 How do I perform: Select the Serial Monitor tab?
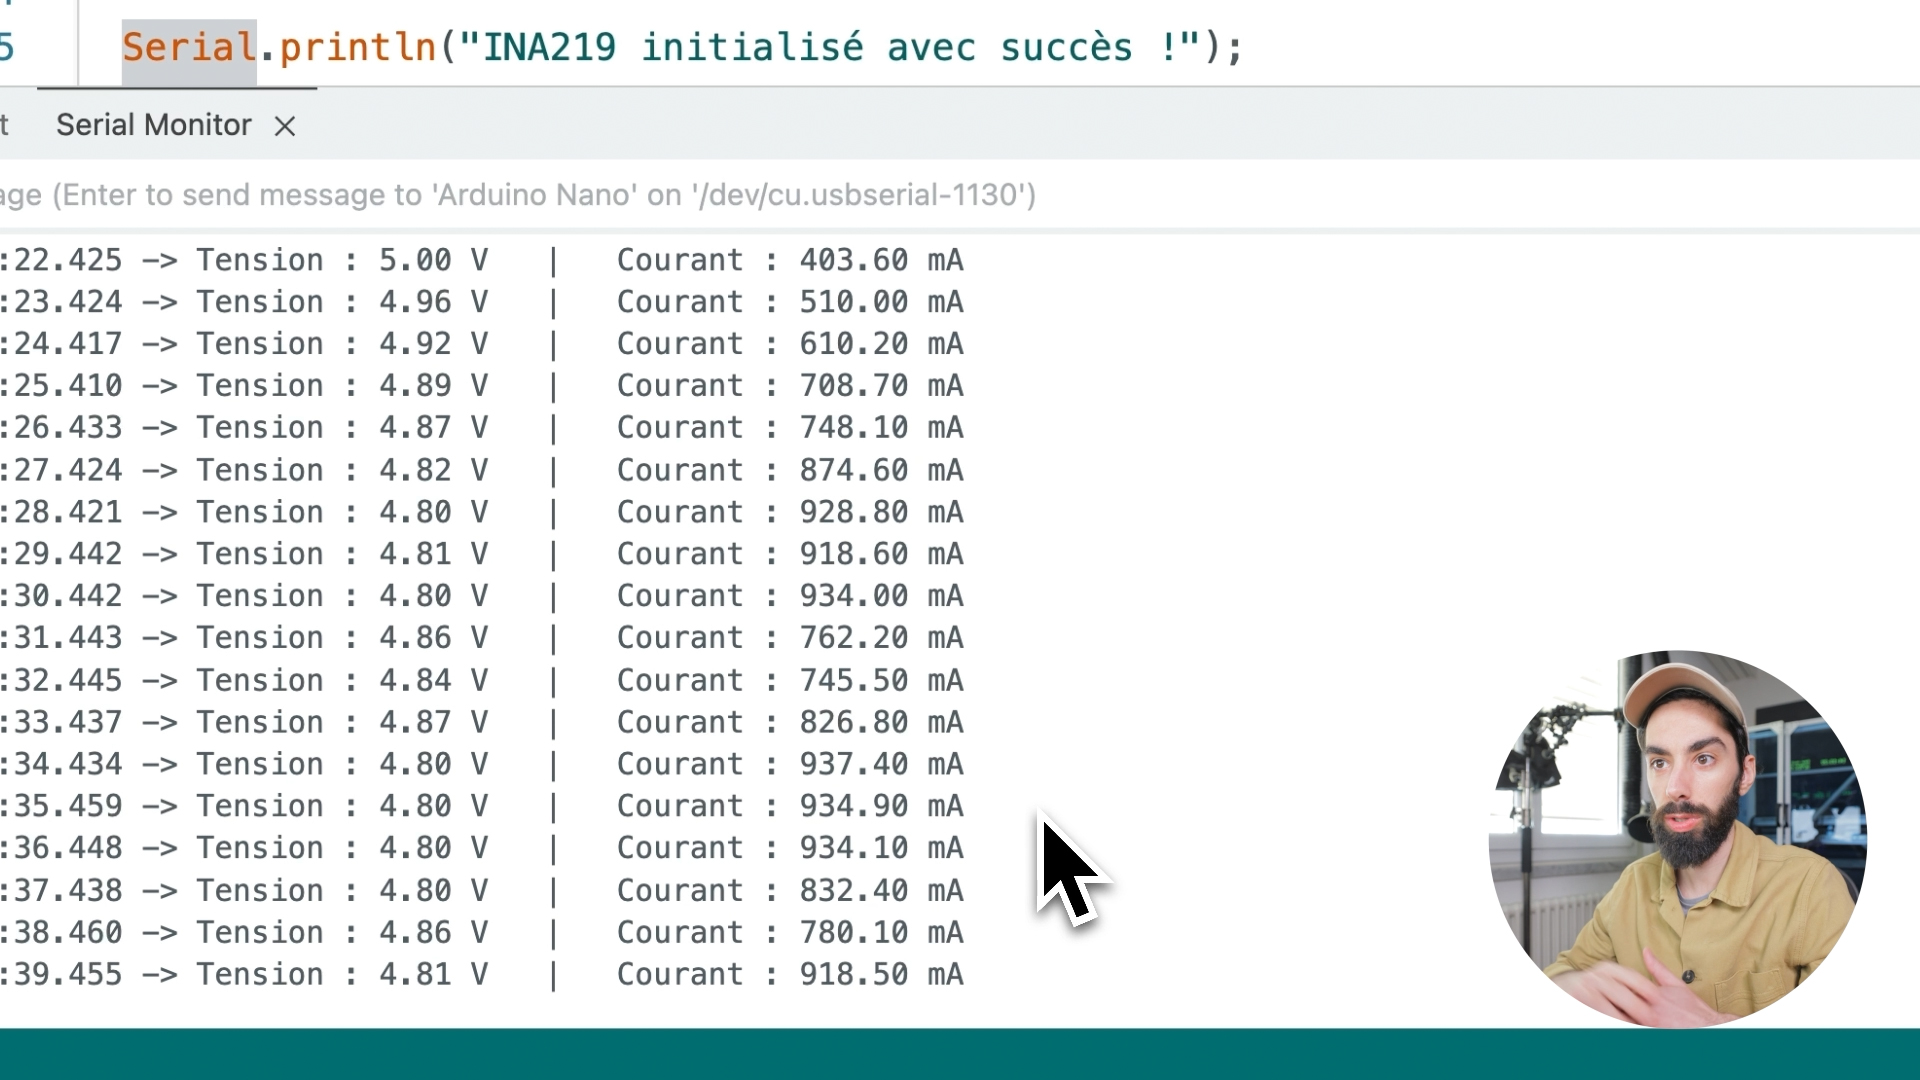(153, 125)
